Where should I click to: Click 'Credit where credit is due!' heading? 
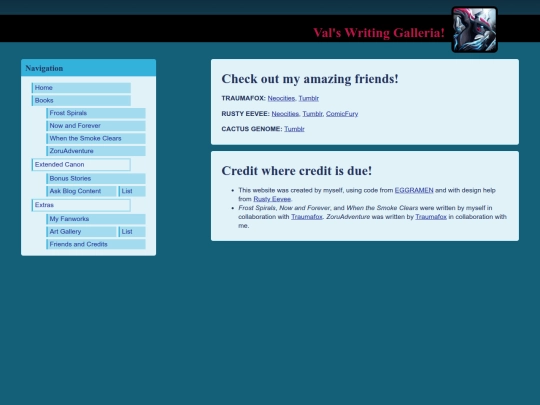click(297, 171)
